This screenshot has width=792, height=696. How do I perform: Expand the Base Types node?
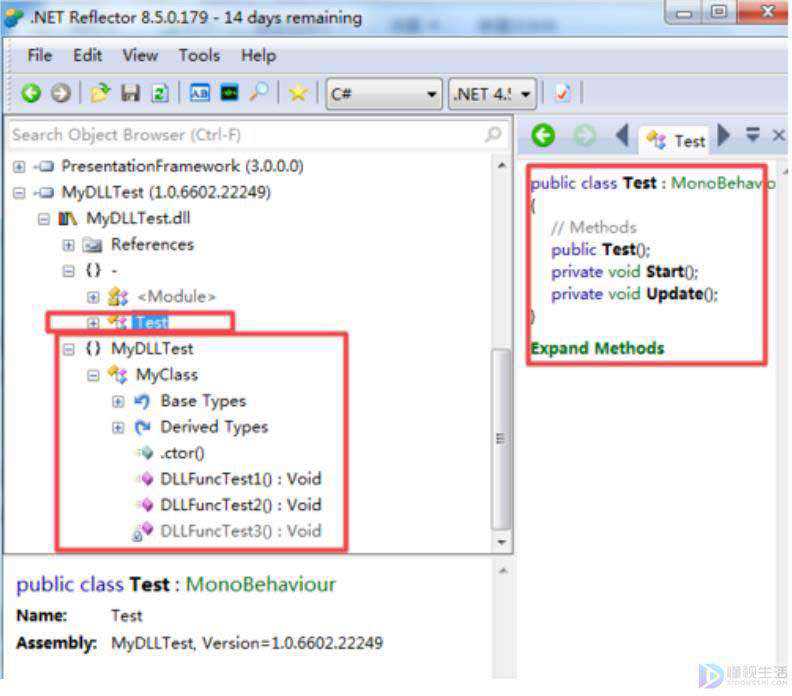118,402
